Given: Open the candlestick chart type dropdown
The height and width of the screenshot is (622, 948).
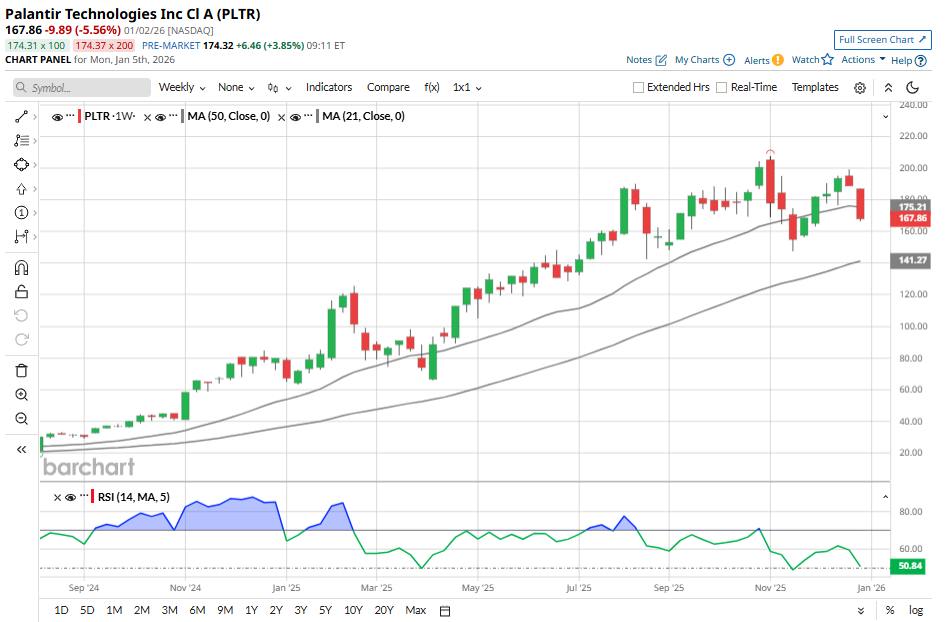Looking at the screenshot, I should [279, 88].
